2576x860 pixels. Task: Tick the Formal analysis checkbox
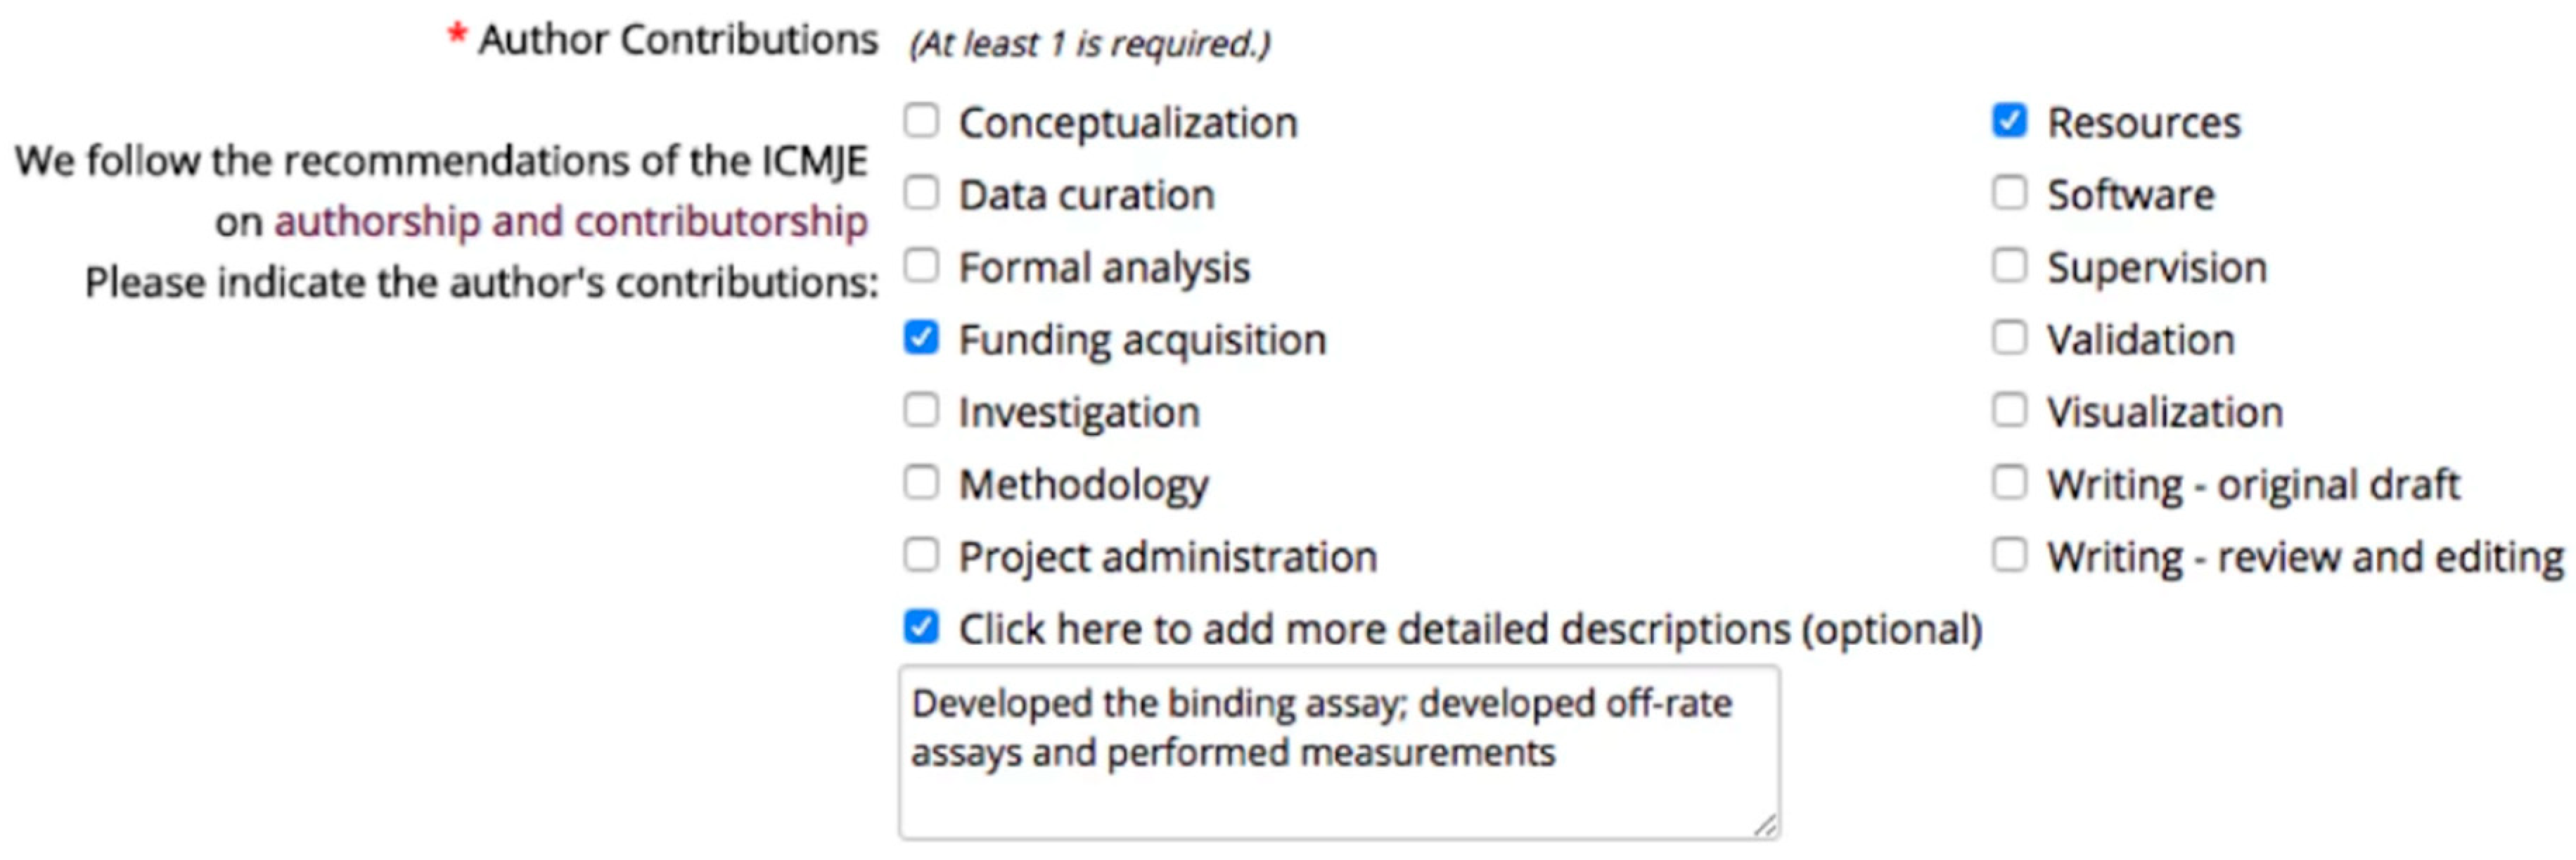(x=921, y=266)
